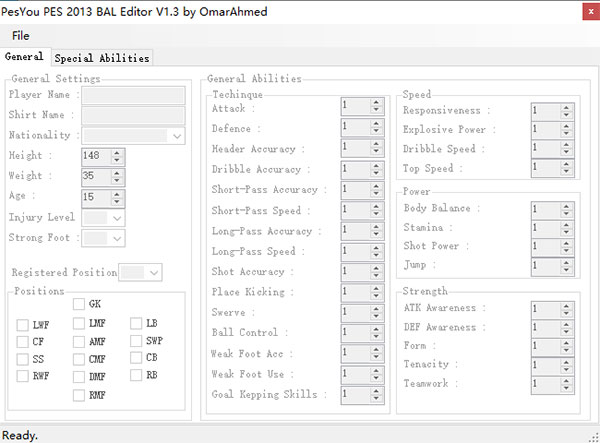Increase Ball Control with up arrow

click(376, 330)
